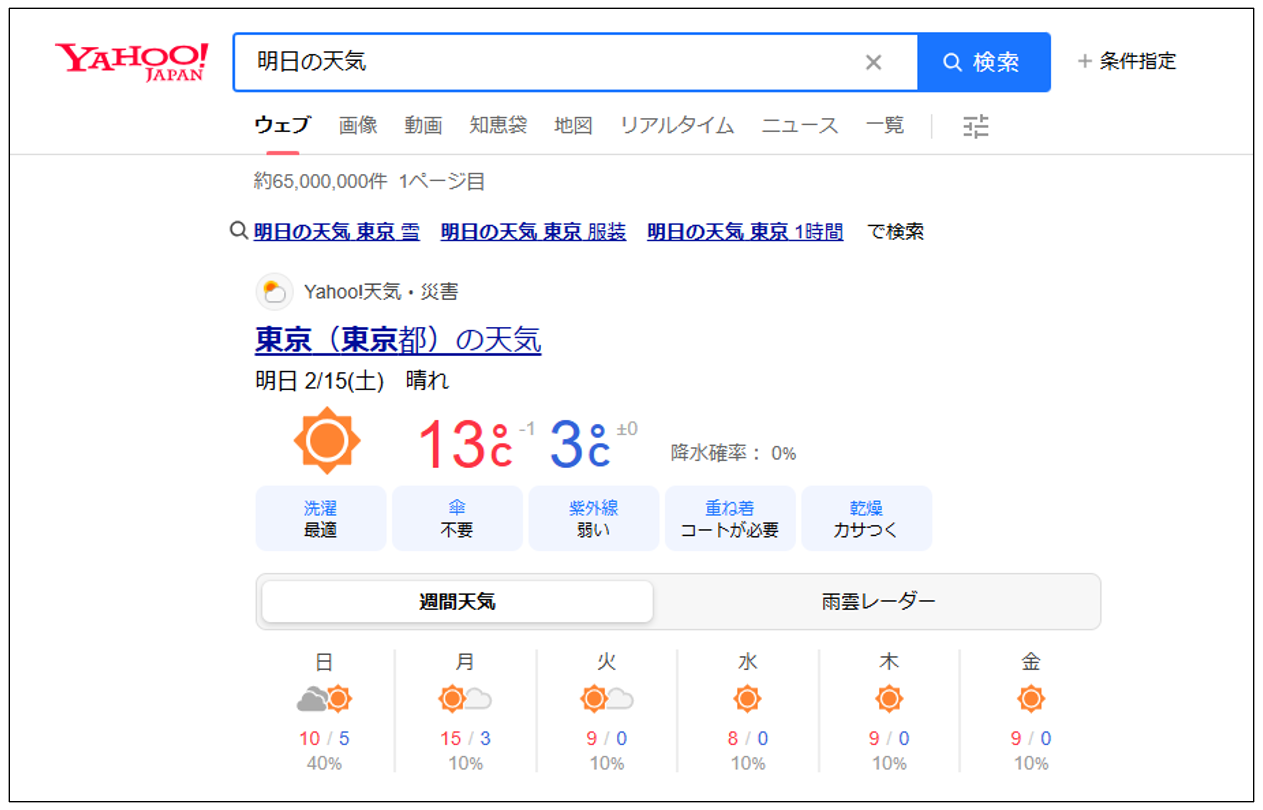Click the 金 day label
Image resolution: width=1263 pixels, height=810 pixels.
(1031, 662)
